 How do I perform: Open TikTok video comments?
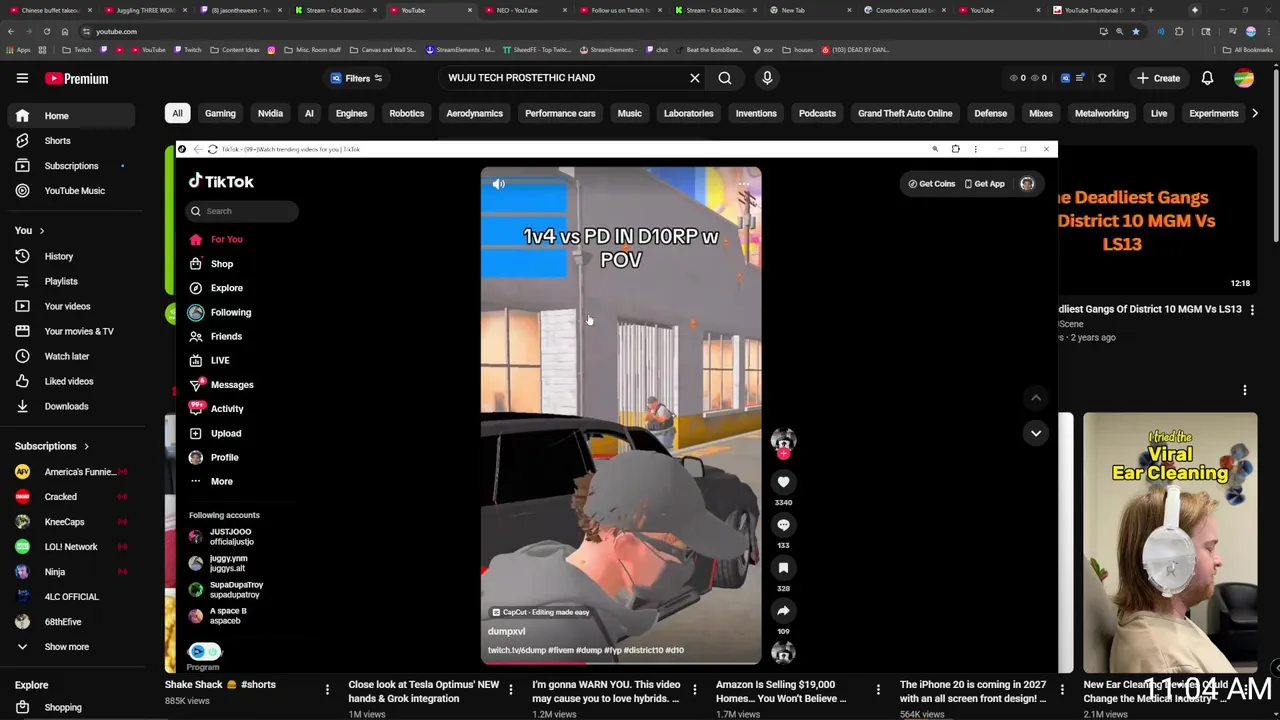783,525
